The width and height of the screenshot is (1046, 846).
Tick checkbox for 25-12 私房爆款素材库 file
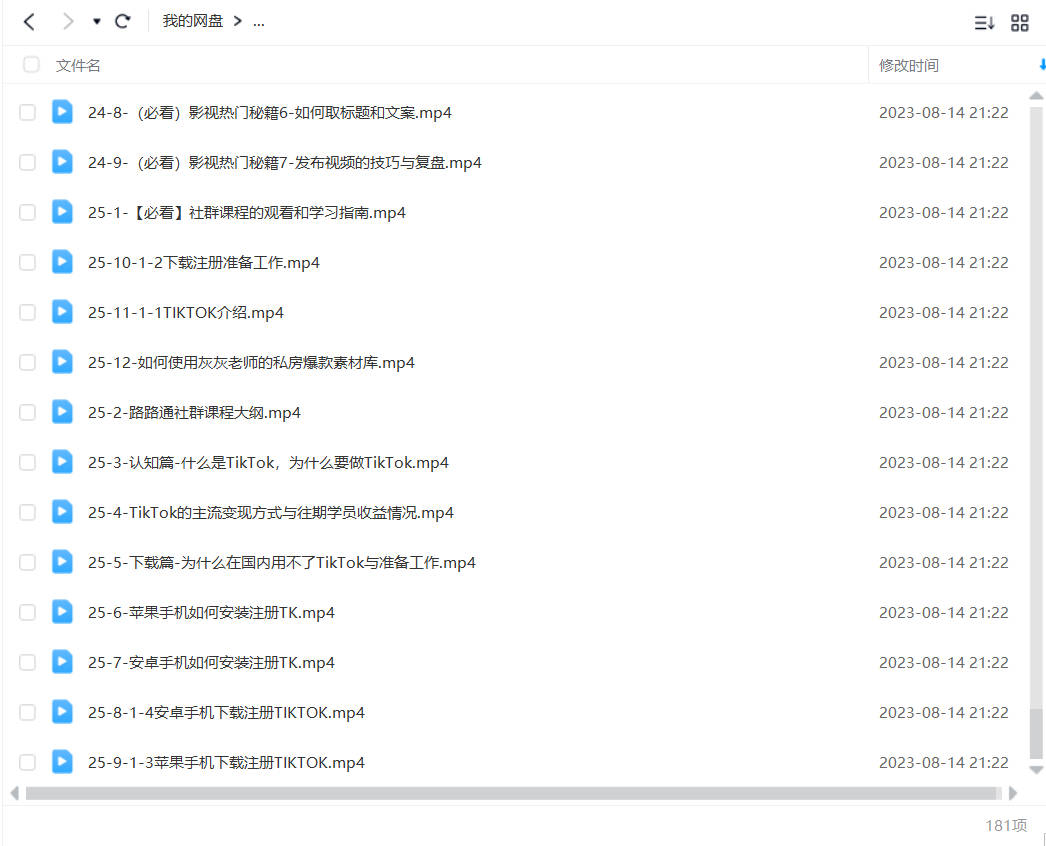pos(27,362)
